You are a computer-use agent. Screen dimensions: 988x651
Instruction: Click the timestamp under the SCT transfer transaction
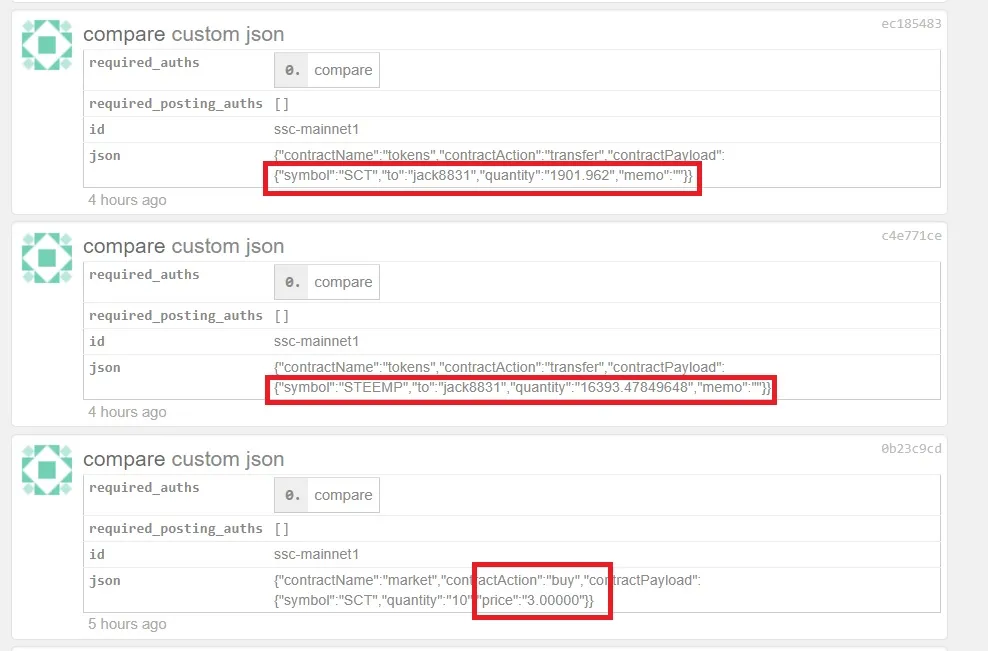(x=127, y=200)
